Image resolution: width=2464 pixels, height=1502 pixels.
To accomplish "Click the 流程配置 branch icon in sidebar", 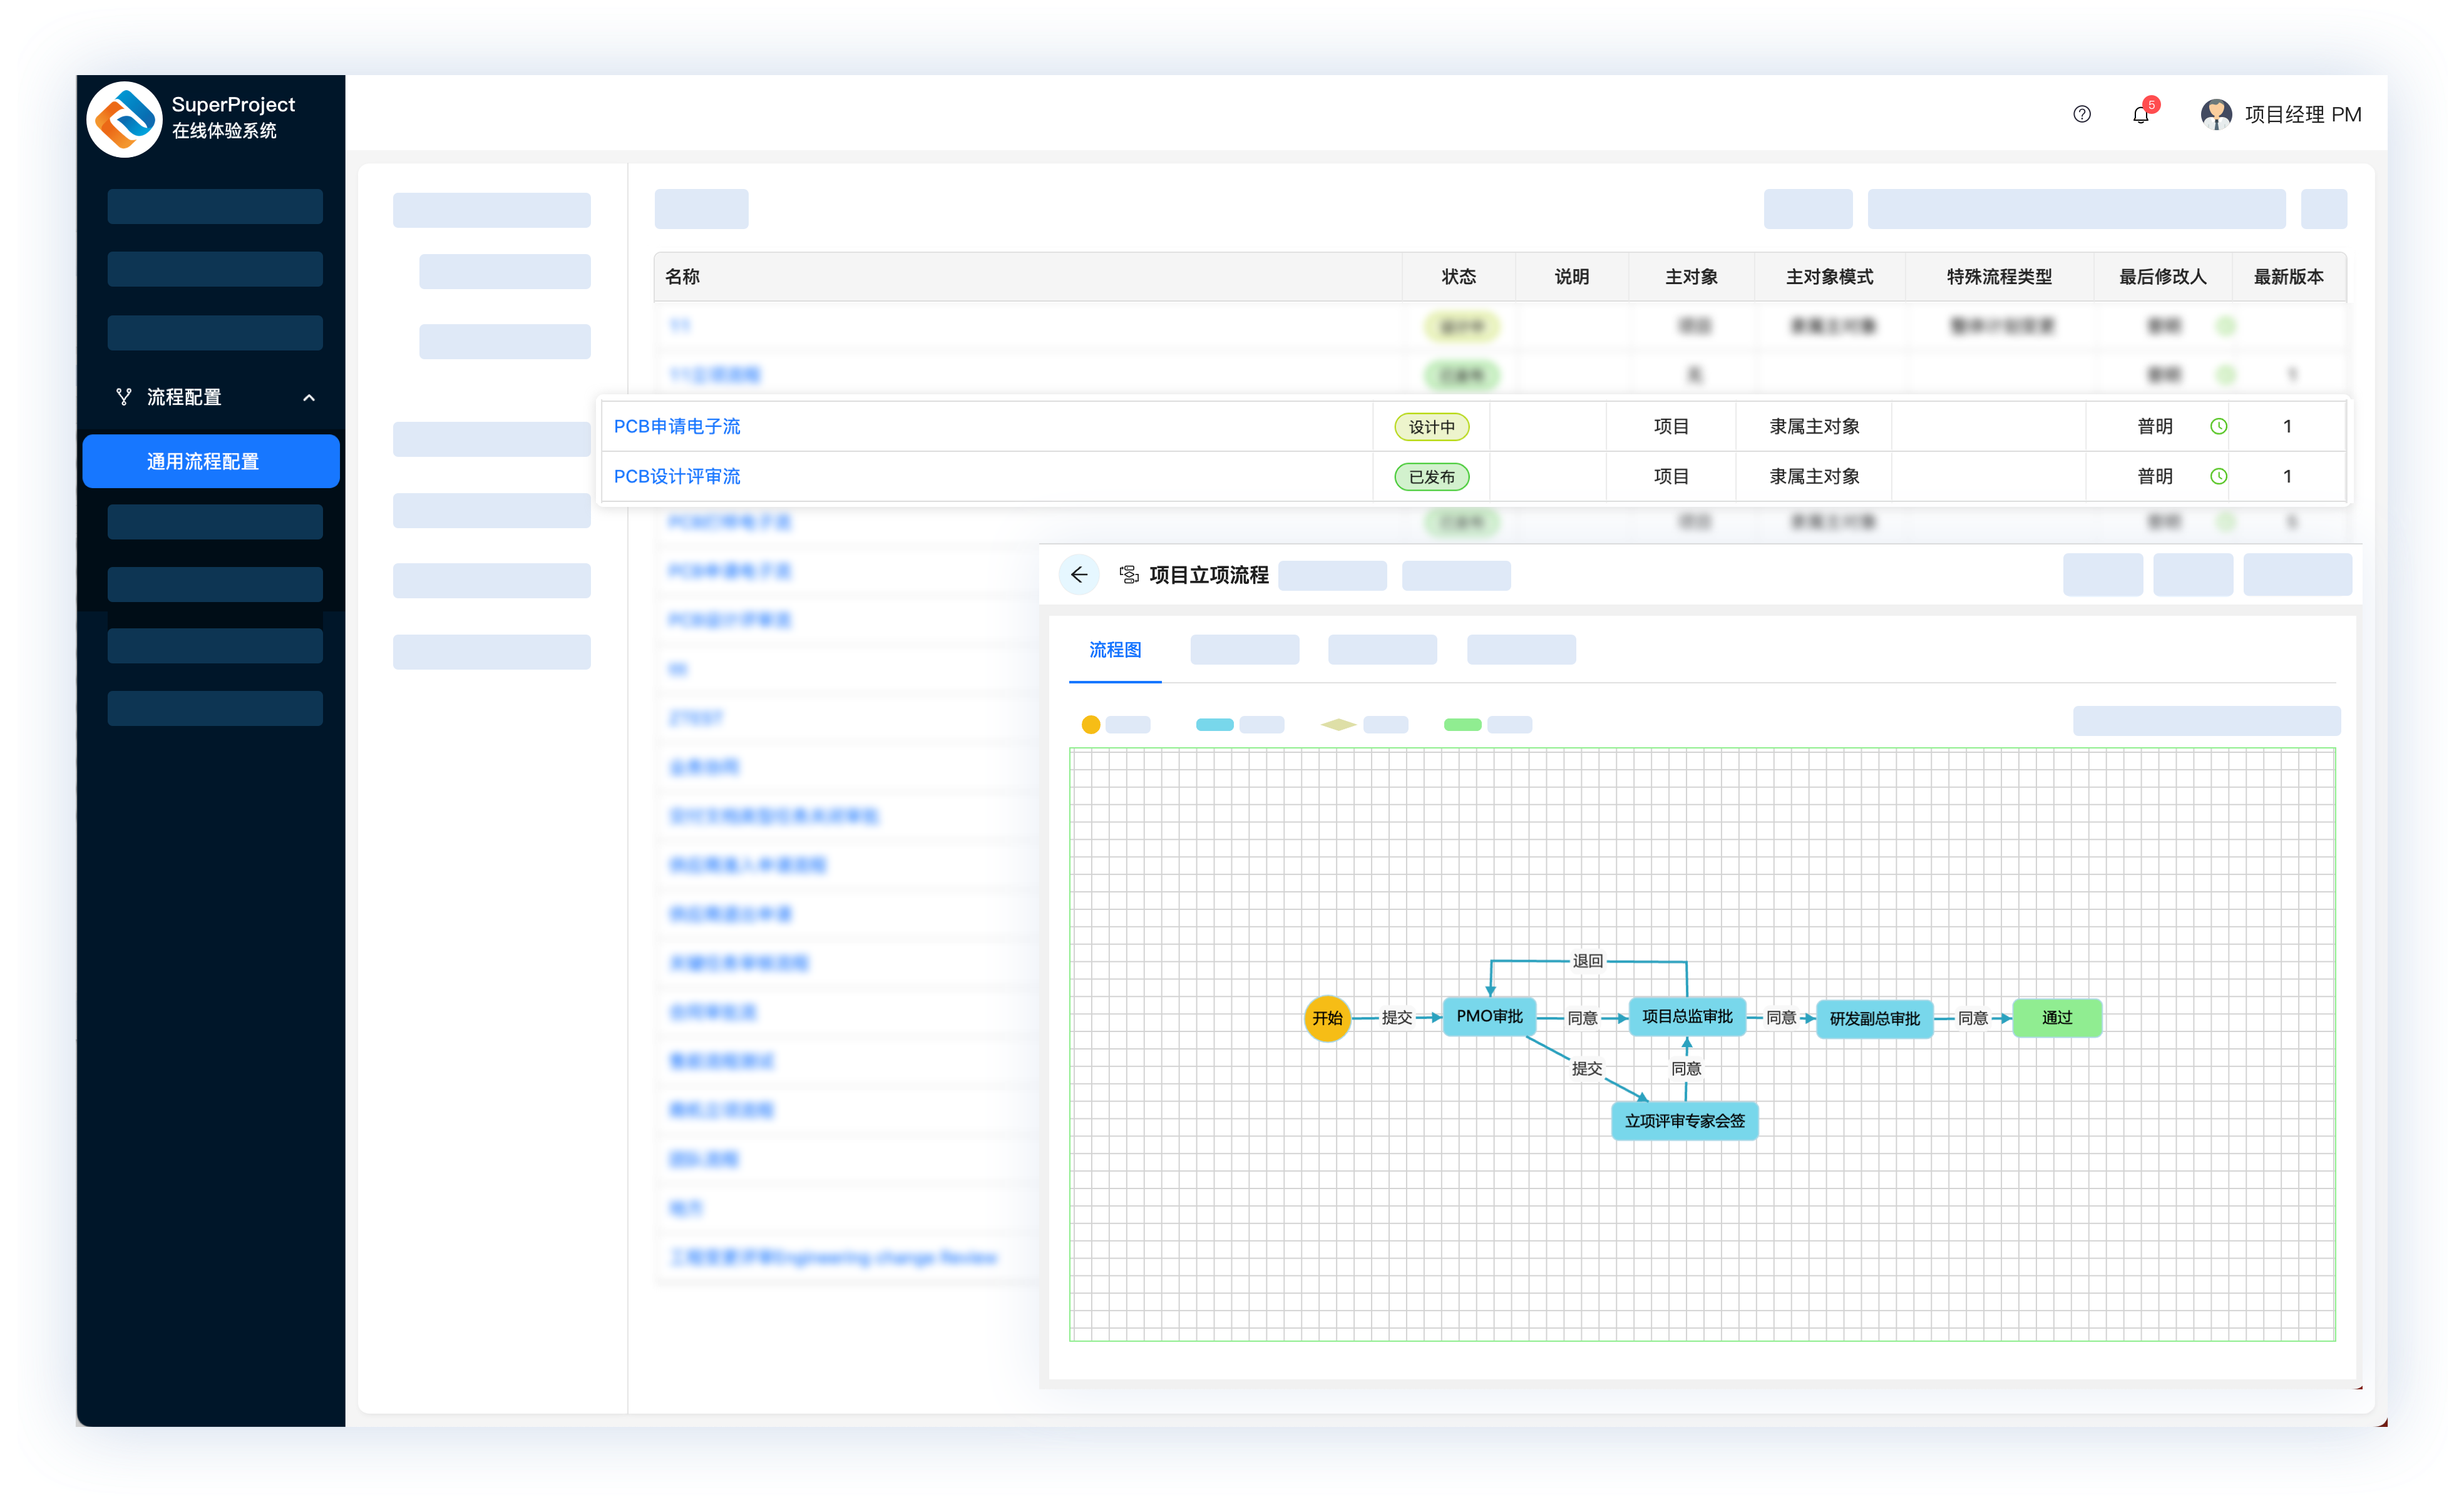I will (124, 397).
